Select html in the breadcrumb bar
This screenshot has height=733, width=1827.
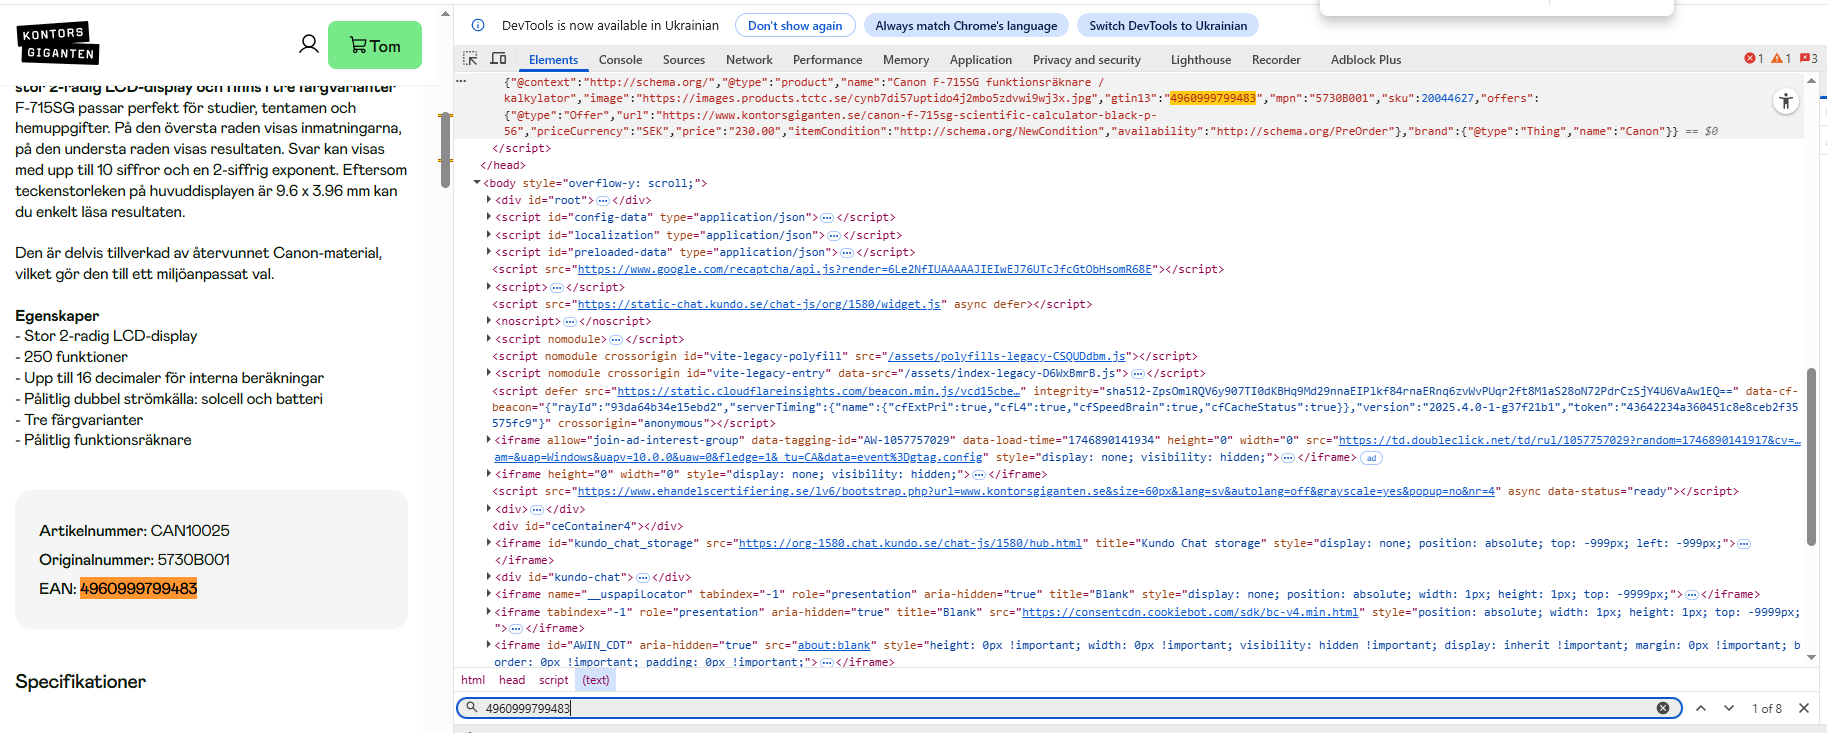tap(473, 680)
